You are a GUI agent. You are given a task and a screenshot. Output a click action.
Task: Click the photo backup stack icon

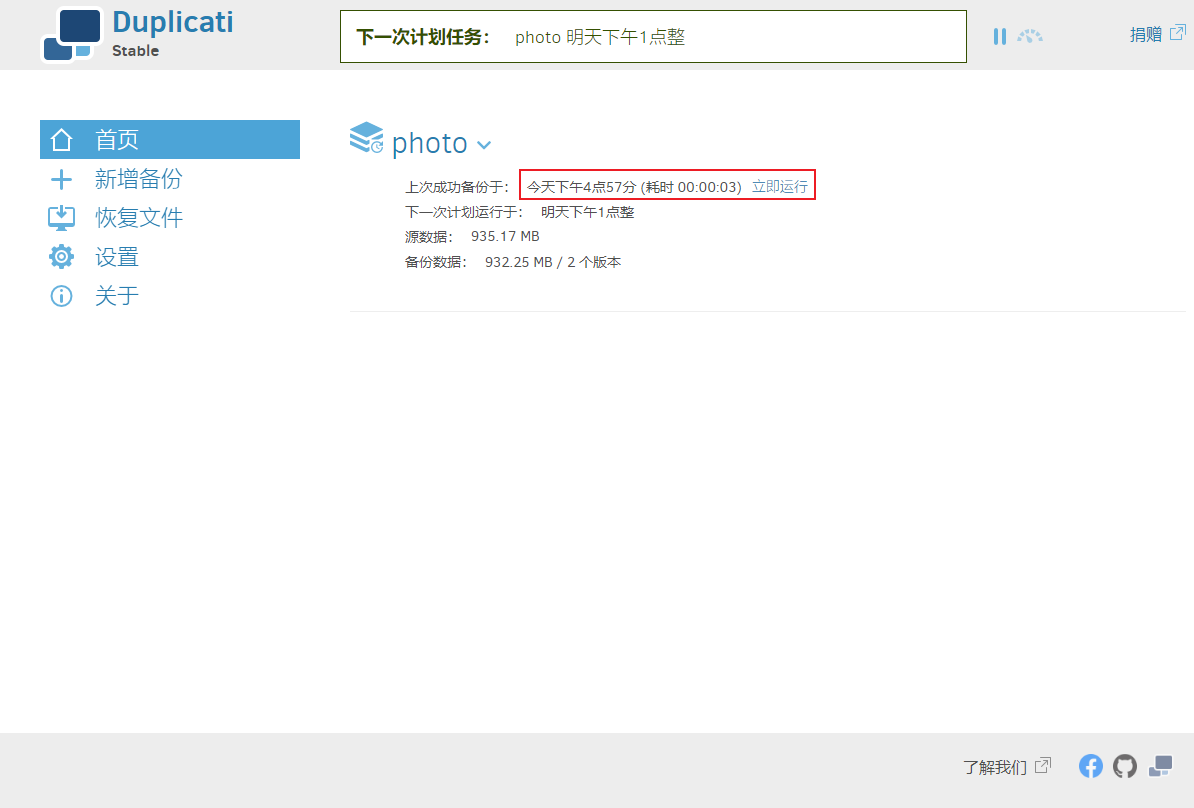point(366,138)
